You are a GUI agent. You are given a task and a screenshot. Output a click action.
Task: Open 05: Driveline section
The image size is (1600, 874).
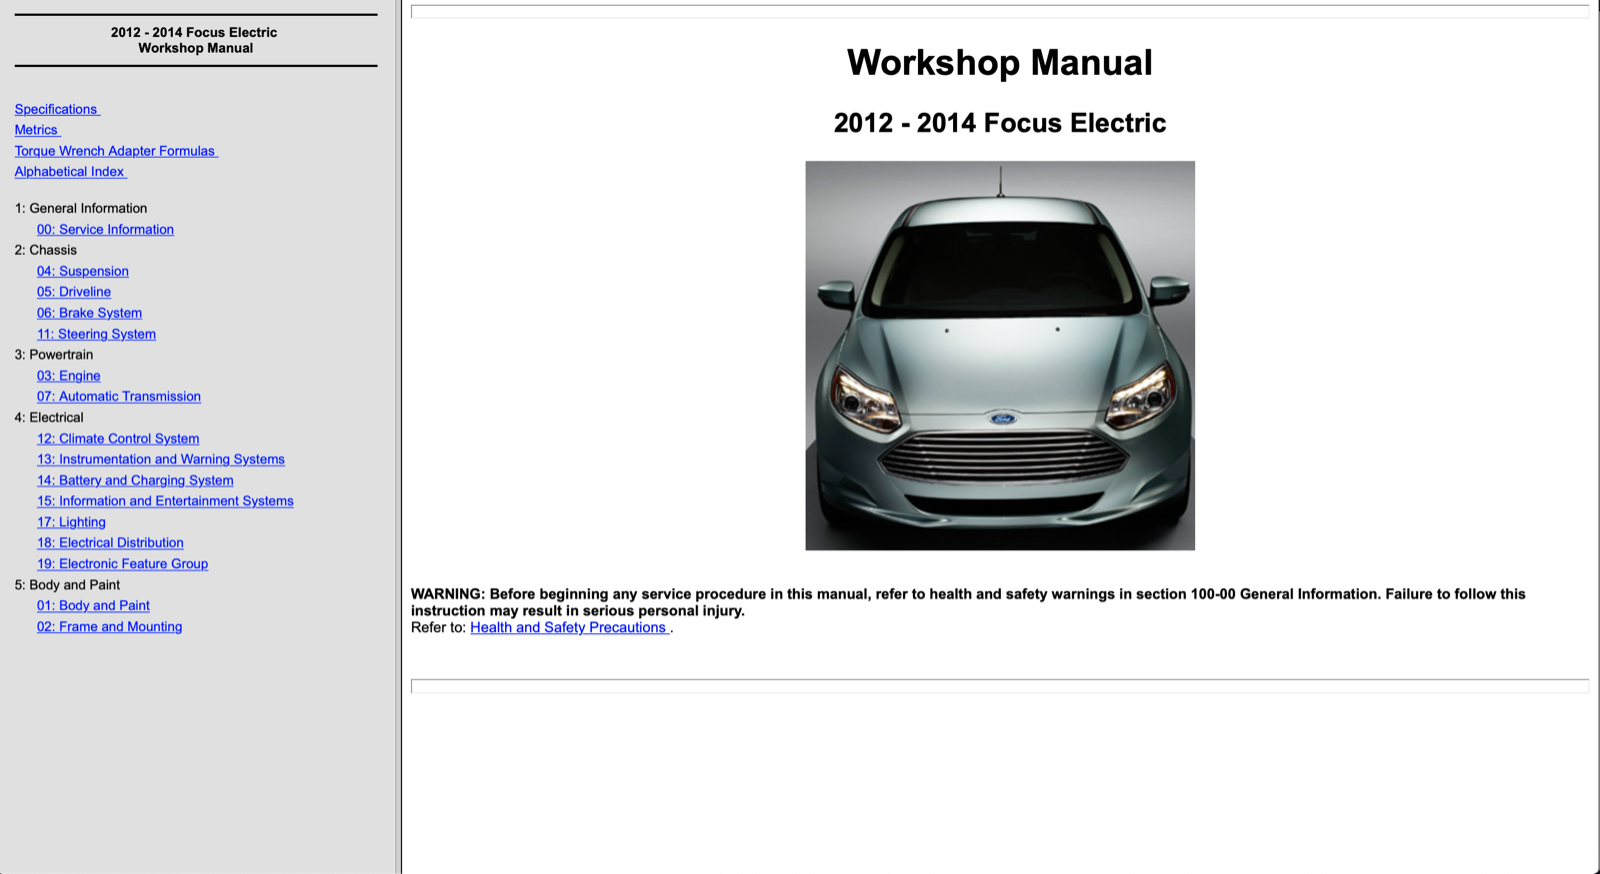pos(74,292)
